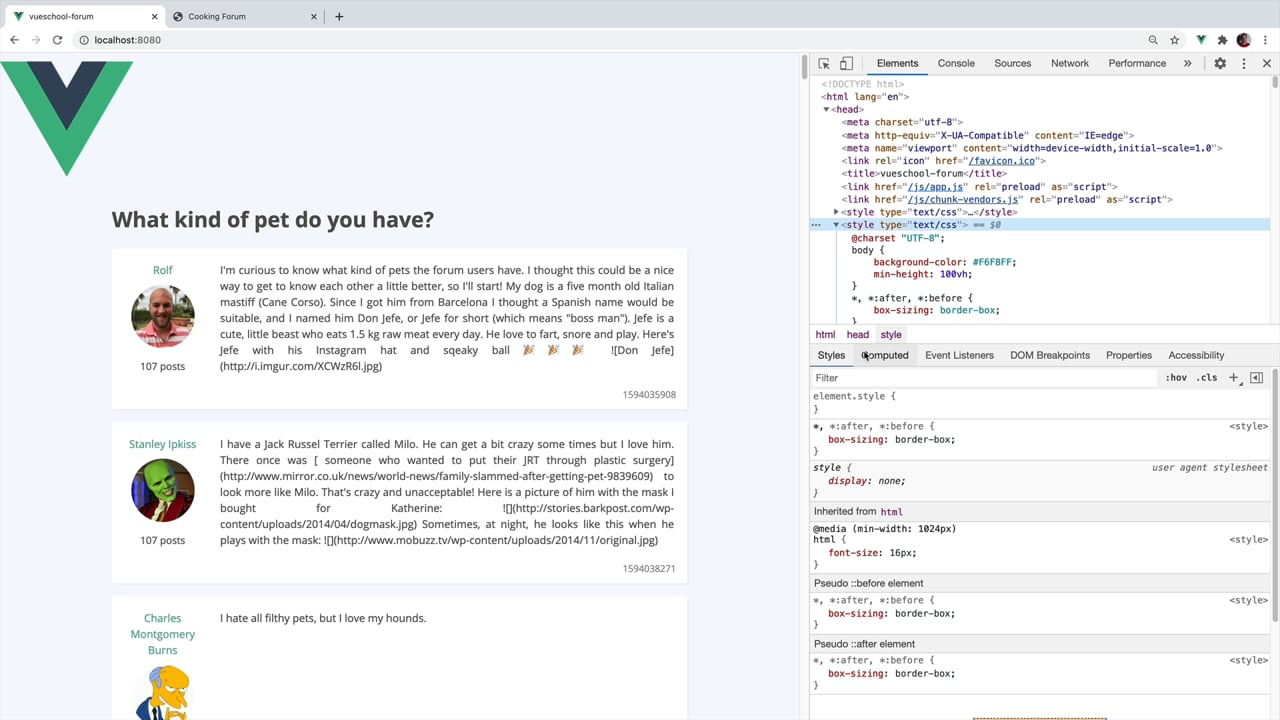Viewport: 1280px width, 720px height.
Task: Collapse the selected style text/css node
Action: (837, 225)
